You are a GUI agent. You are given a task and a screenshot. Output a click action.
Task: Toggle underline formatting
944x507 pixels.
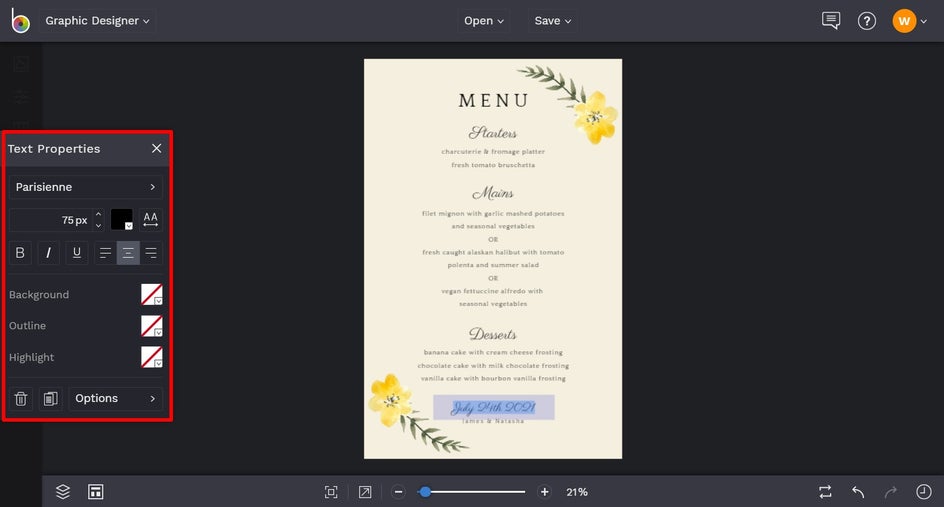(76, 253)
